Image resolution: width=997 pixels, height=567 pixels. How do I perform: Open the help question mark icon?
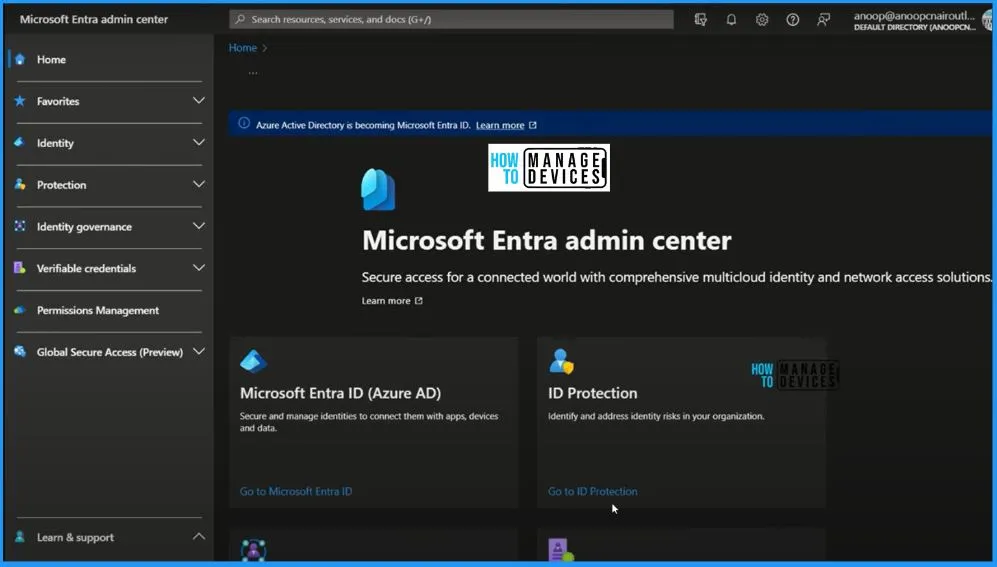click(792, 20)
